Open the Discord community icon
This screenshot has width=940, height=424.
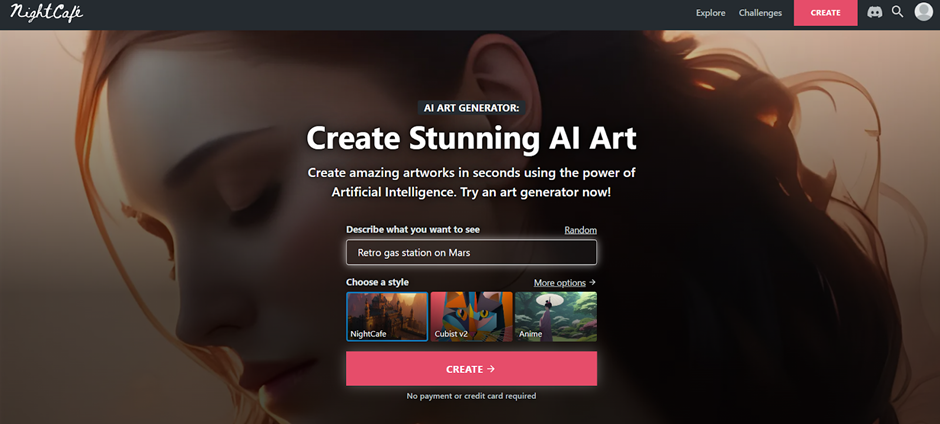click(875, 12)
